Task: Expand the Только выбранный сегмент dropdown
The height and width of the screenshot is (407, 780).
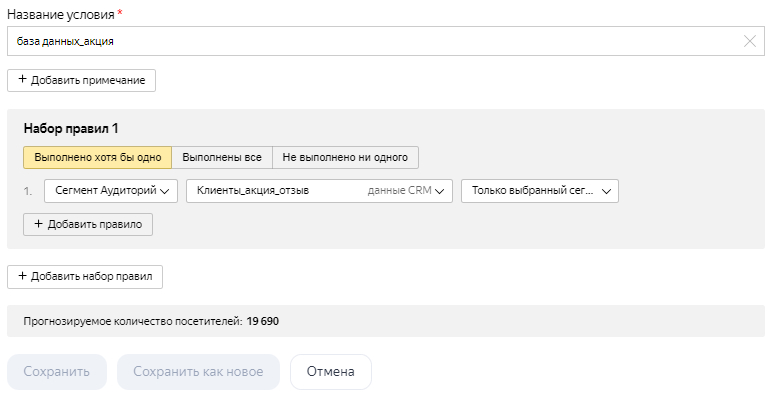Action: click(532, 191)
